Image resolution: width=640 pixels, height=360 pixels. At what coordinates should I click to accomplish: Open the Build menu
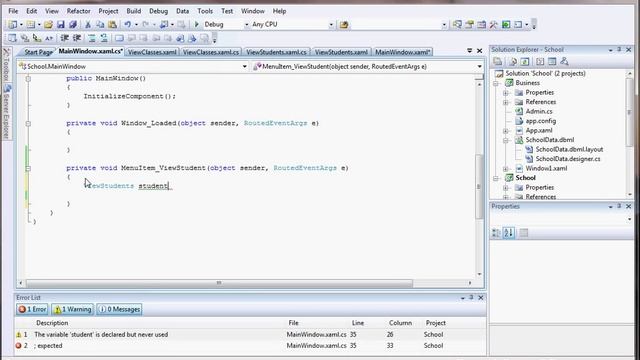[133, 11]
